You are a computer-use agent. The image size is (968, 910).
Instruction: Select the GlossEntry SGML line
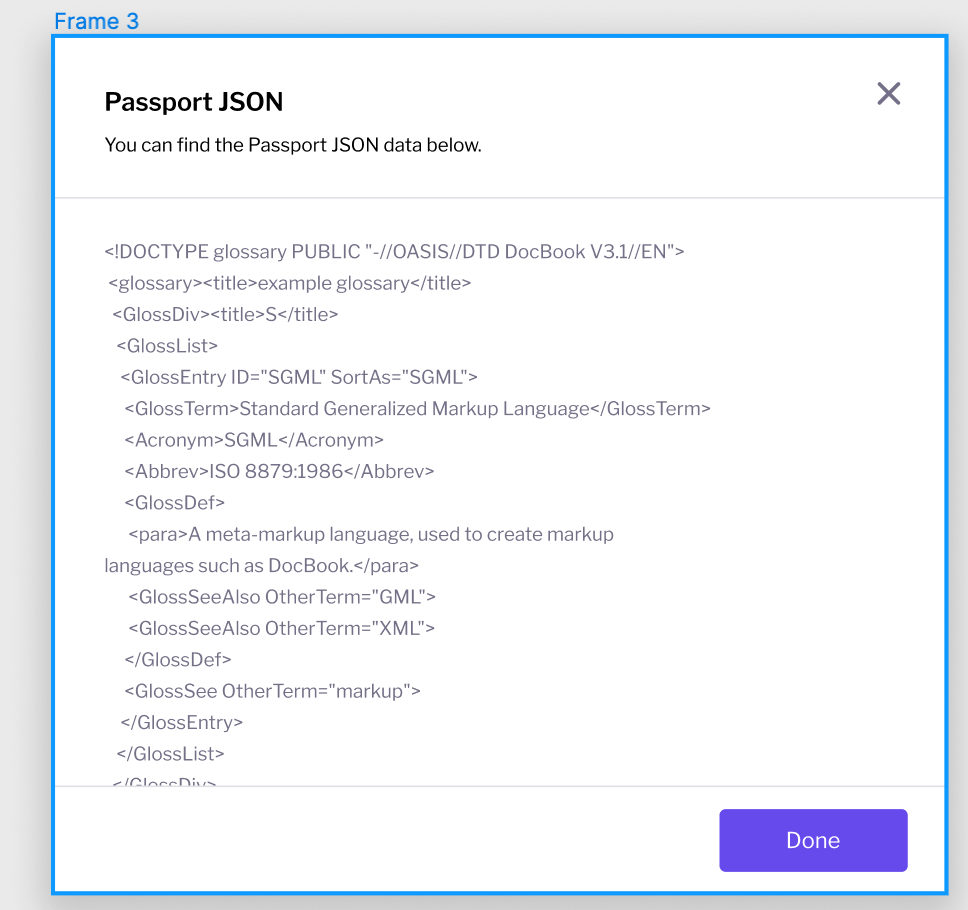[x=297, y=377]
